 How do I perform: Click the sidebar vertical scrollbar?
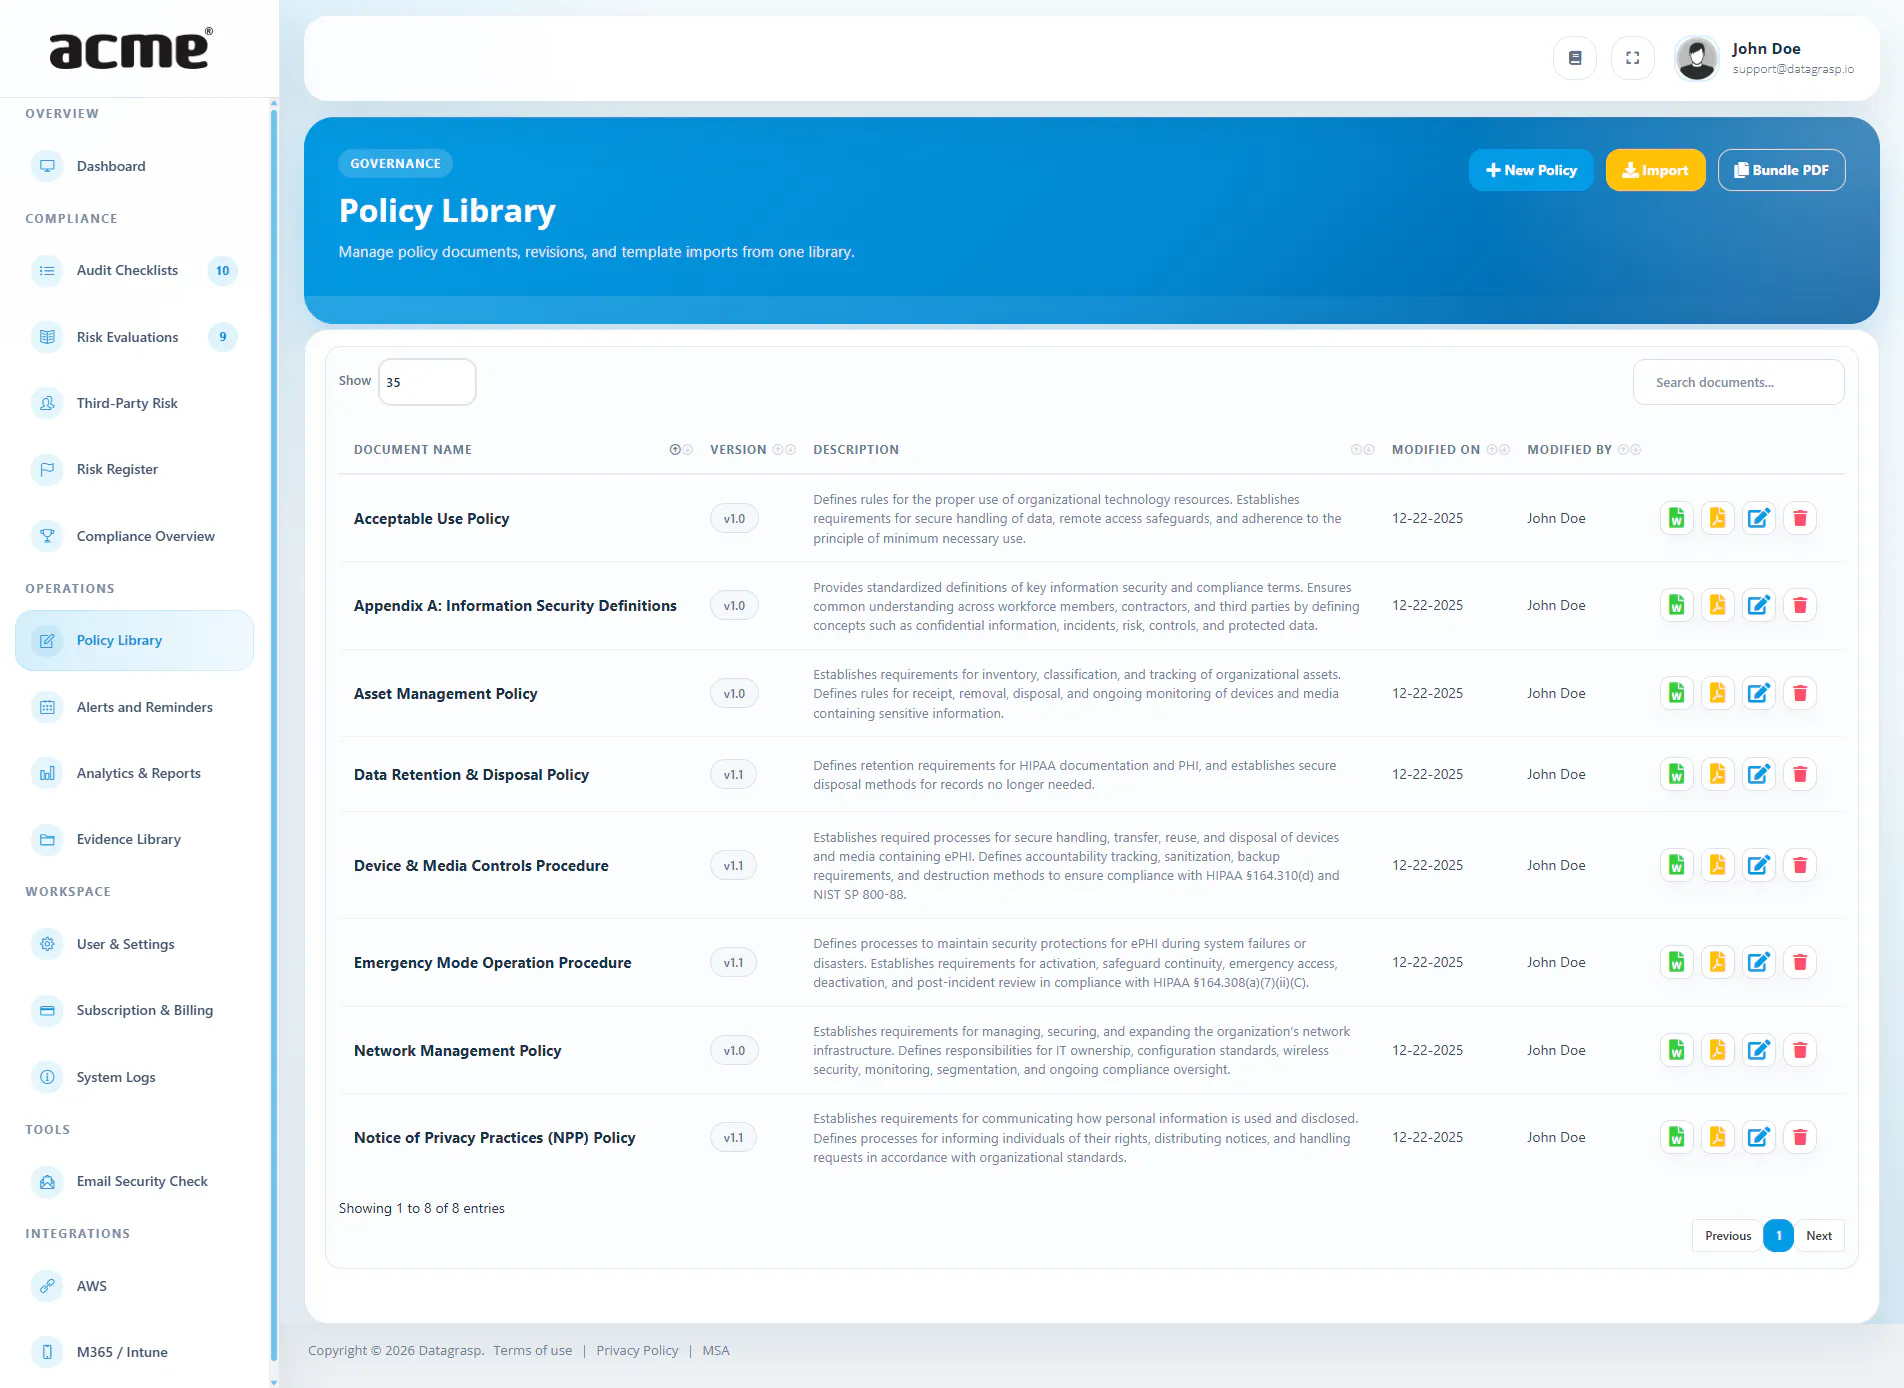274,735
